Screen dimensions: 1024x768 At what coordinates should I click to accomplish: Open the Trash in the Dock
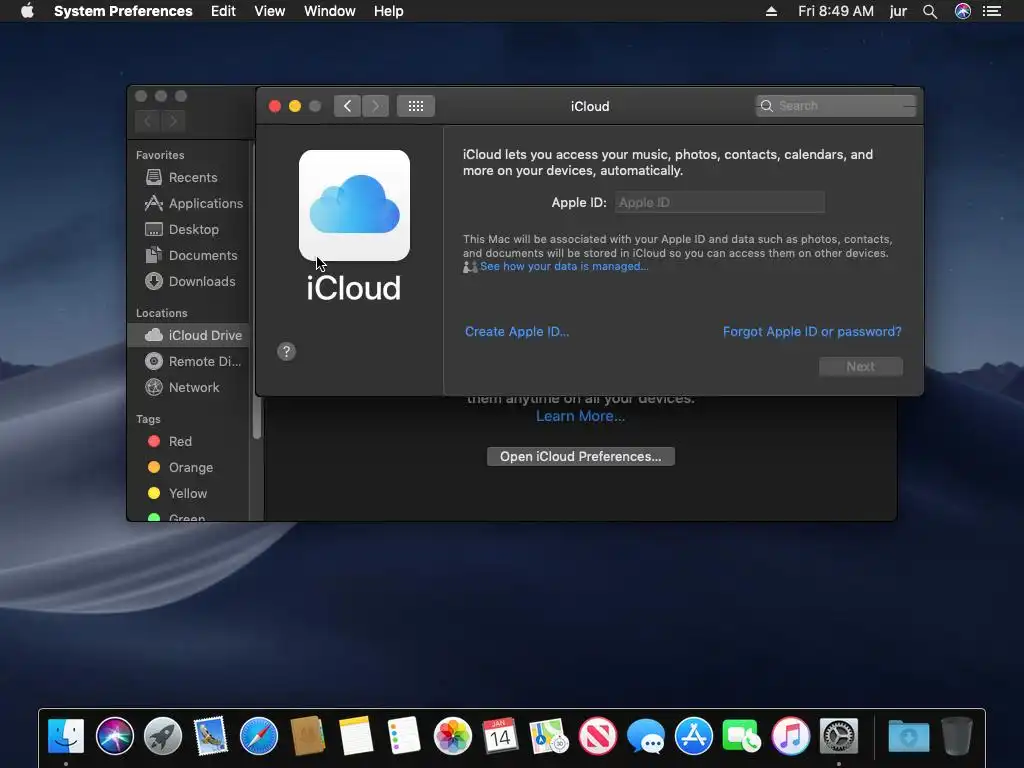(x=957, y=736)
